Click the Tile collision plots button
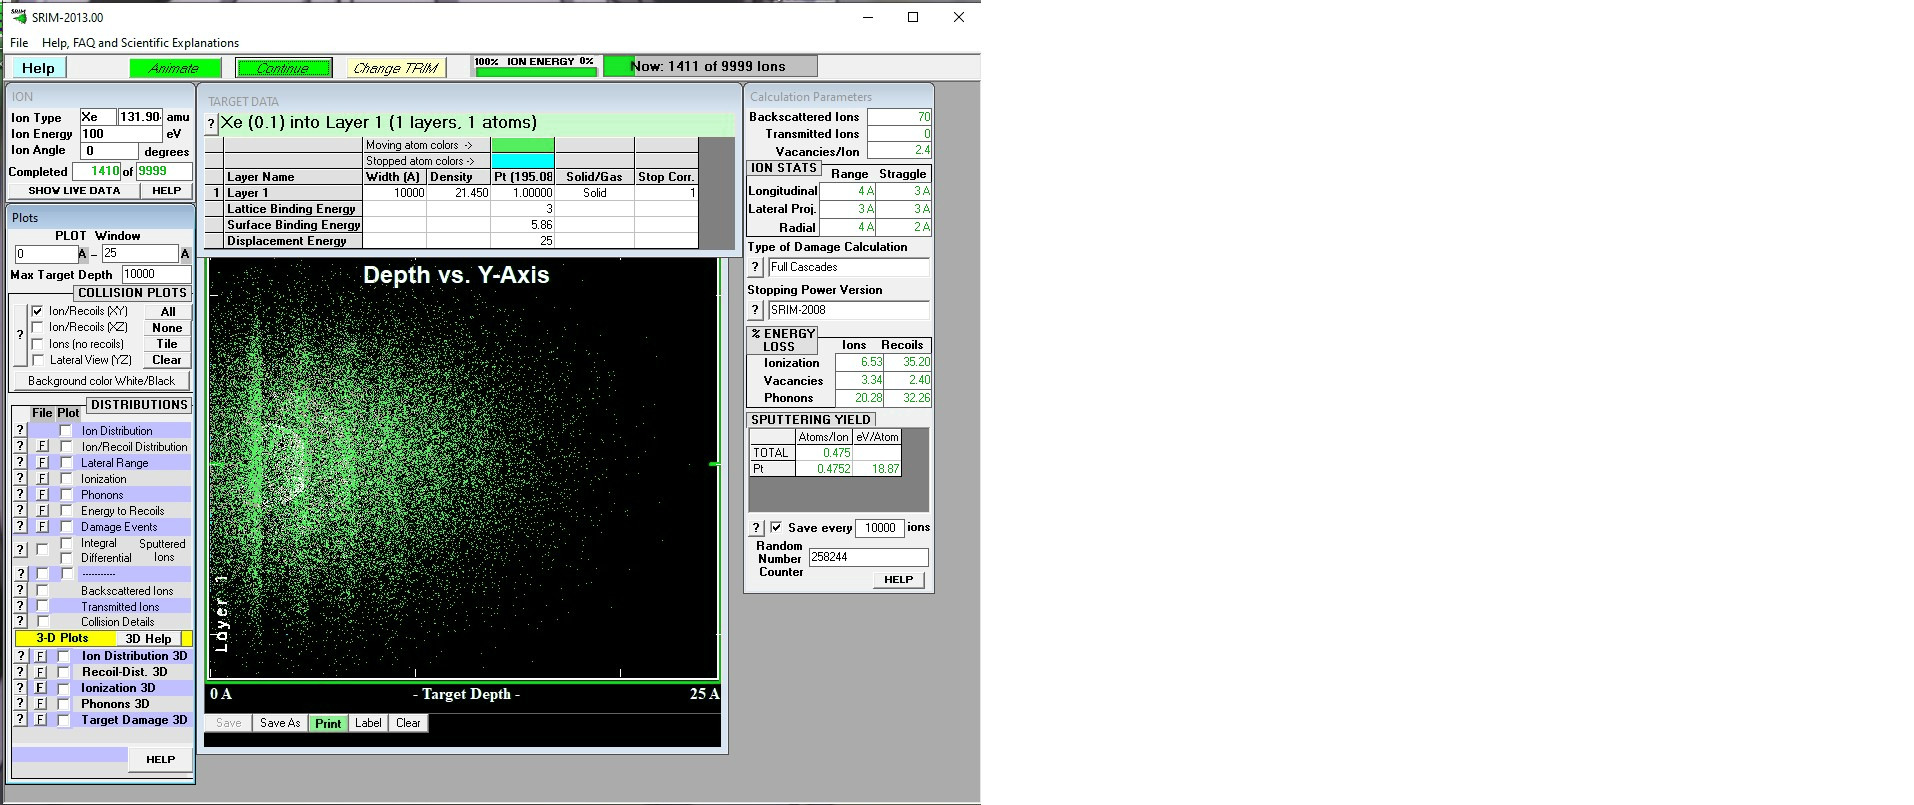Image resolution: width=1914 pixels, height=805 pixels. click(167, 344)
